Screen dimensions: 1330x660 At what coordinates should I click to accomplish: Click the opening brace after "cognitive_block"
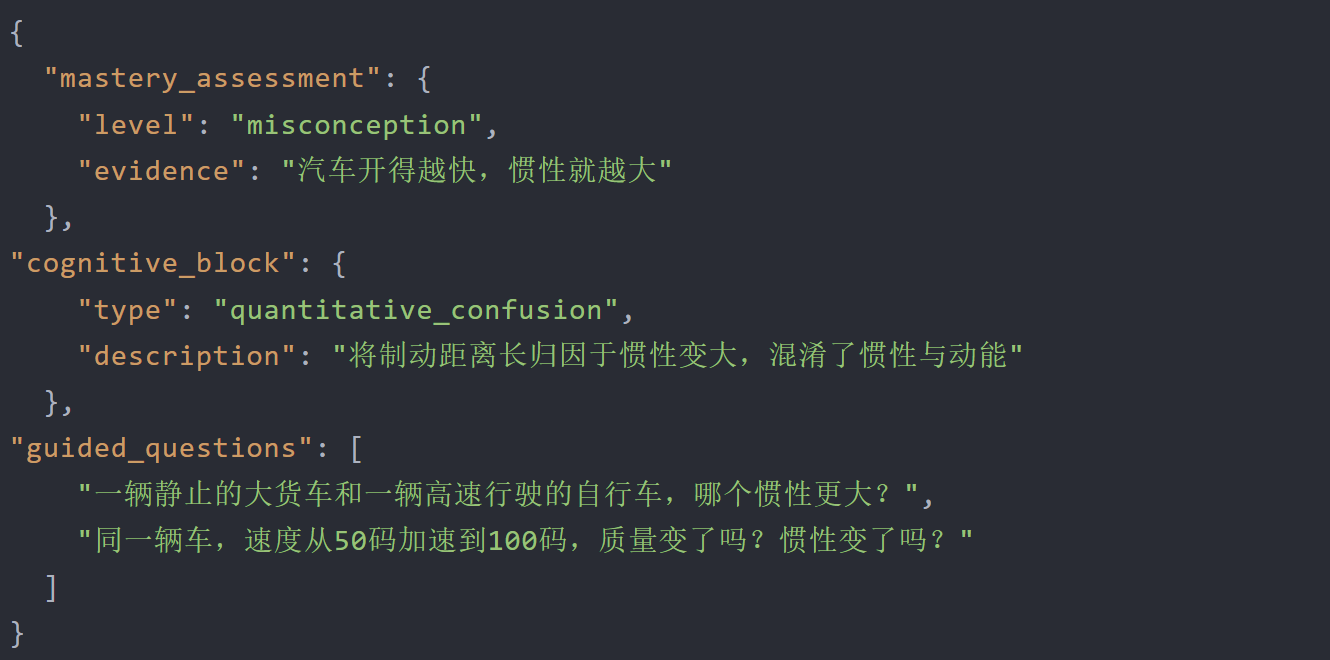coord(339,263)
